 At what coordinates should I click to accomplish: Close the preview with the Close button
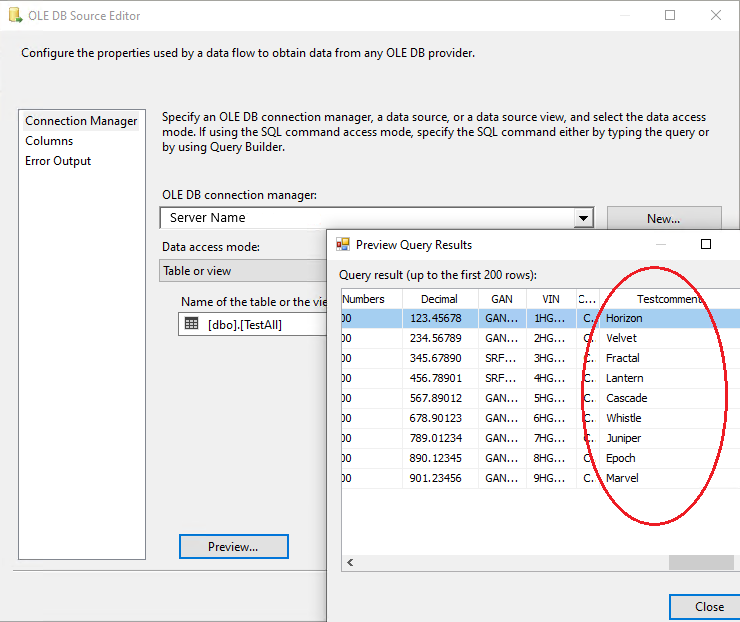(x=709, y=606)
